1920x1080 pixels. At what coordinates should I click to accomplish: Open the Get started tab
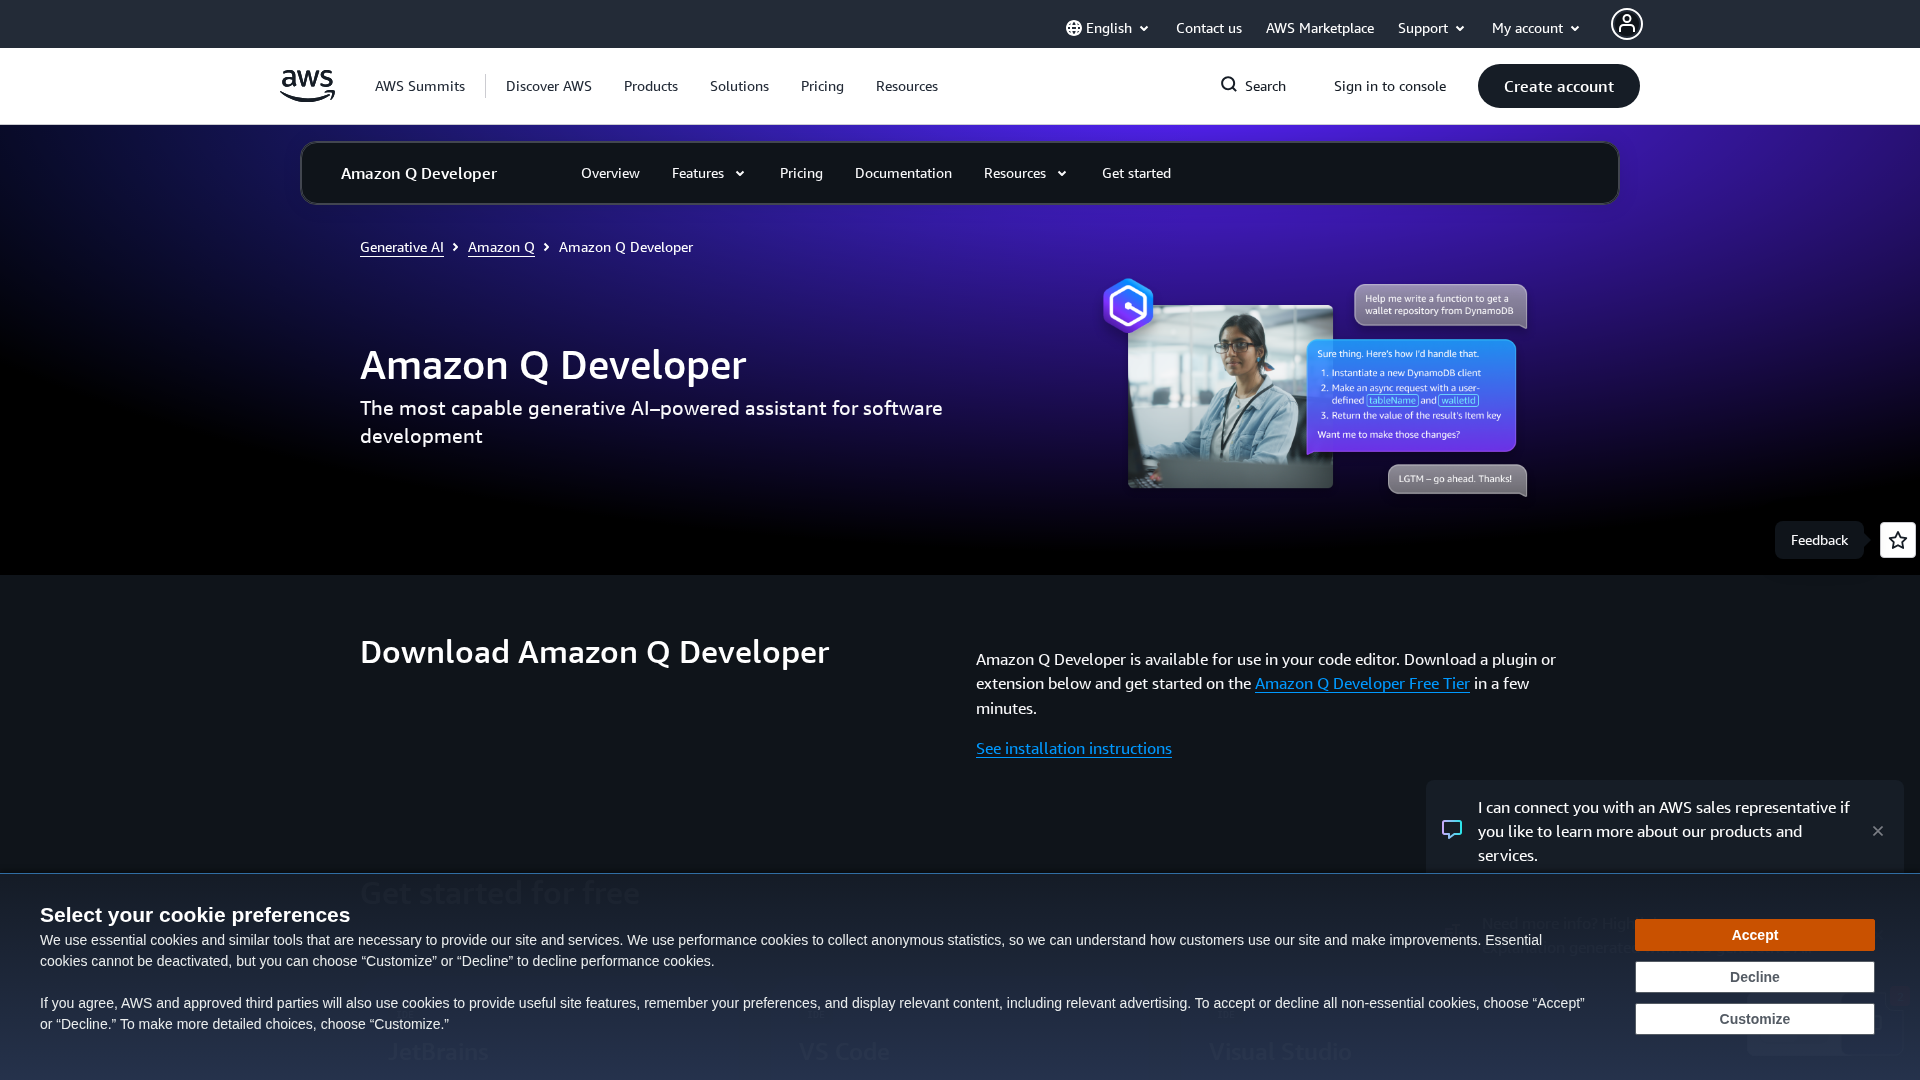pos(1136,173)
